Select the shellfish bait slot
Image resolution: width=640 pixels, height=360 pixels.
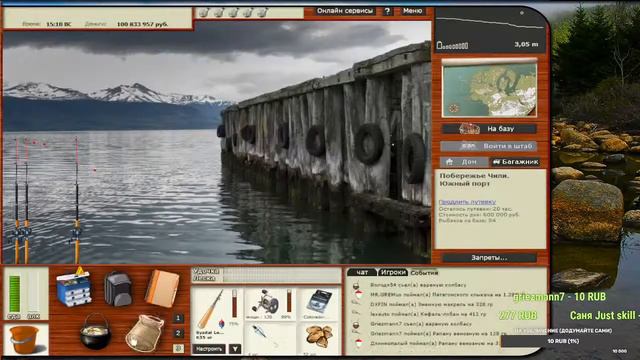[x=319, y=338]
